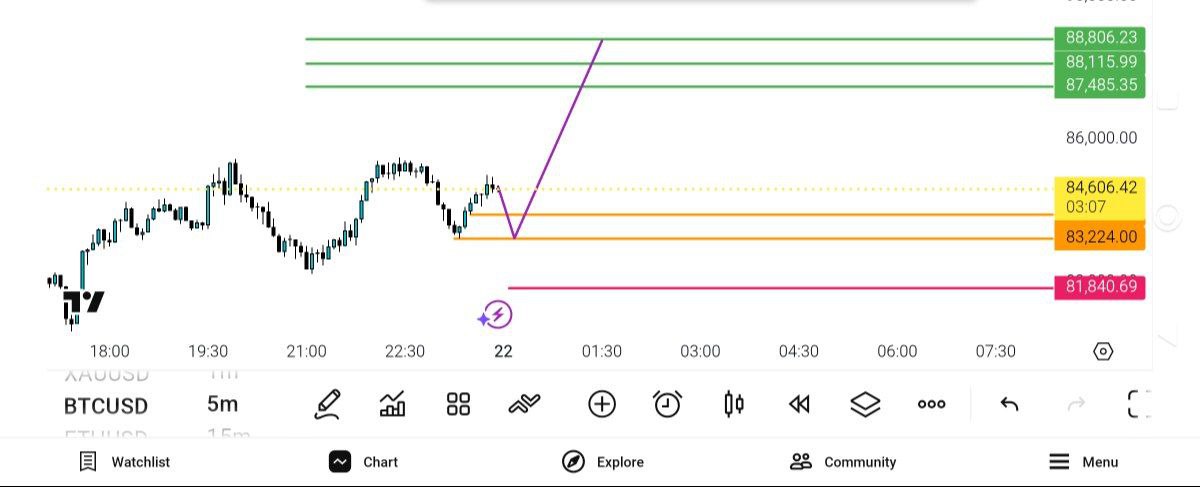Open the BTCUSD symbol selector

[x=106, y=405]
